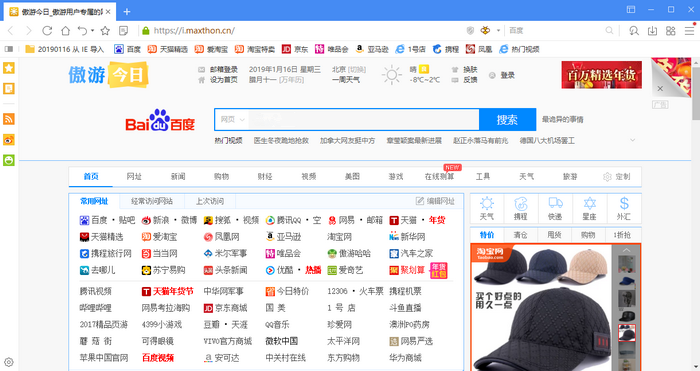Select the 在线测算 navigation tab
700x371 pixels.
coord(439,177)
